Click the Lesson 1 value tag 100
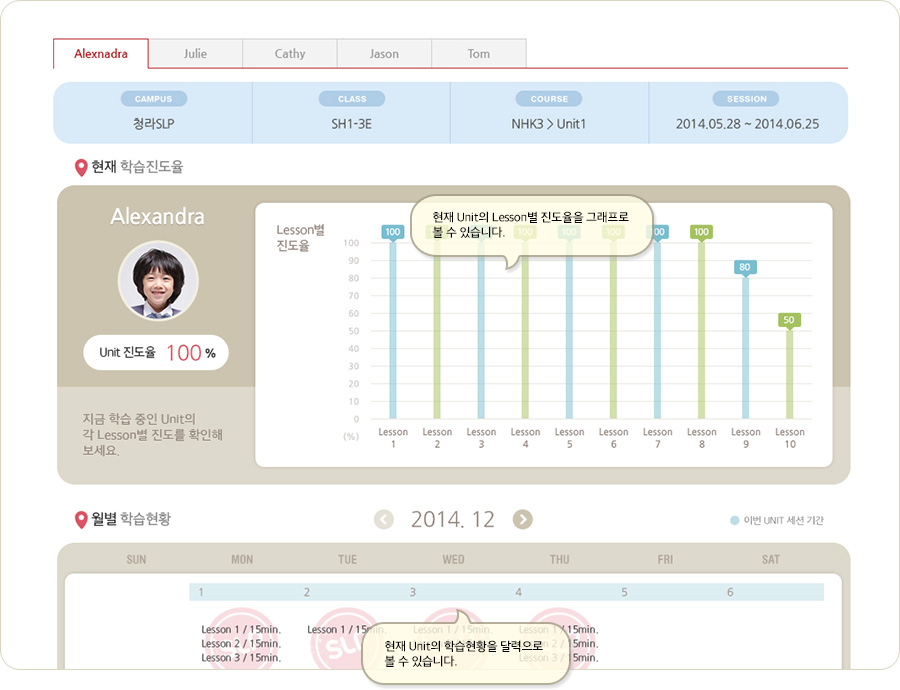Viewport: 900px width, 690px height. [393, 232]
